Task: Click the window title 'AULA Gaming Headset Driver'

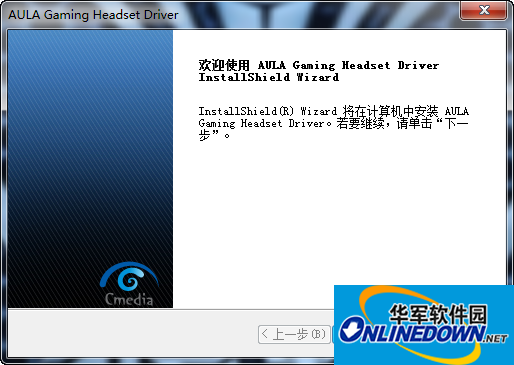Action: click(93, 15)
